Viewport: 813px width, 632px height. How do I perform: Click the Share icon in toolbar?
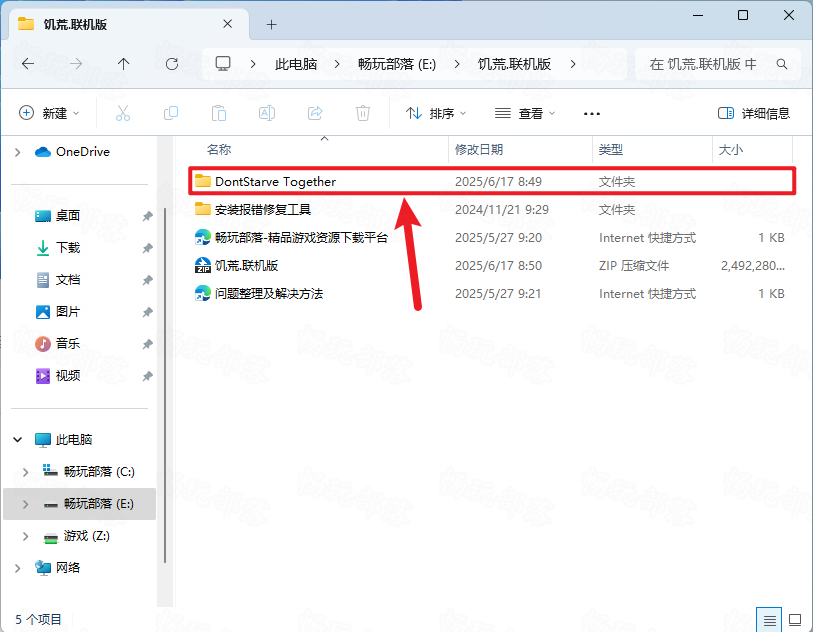click(x=315, y=113)
